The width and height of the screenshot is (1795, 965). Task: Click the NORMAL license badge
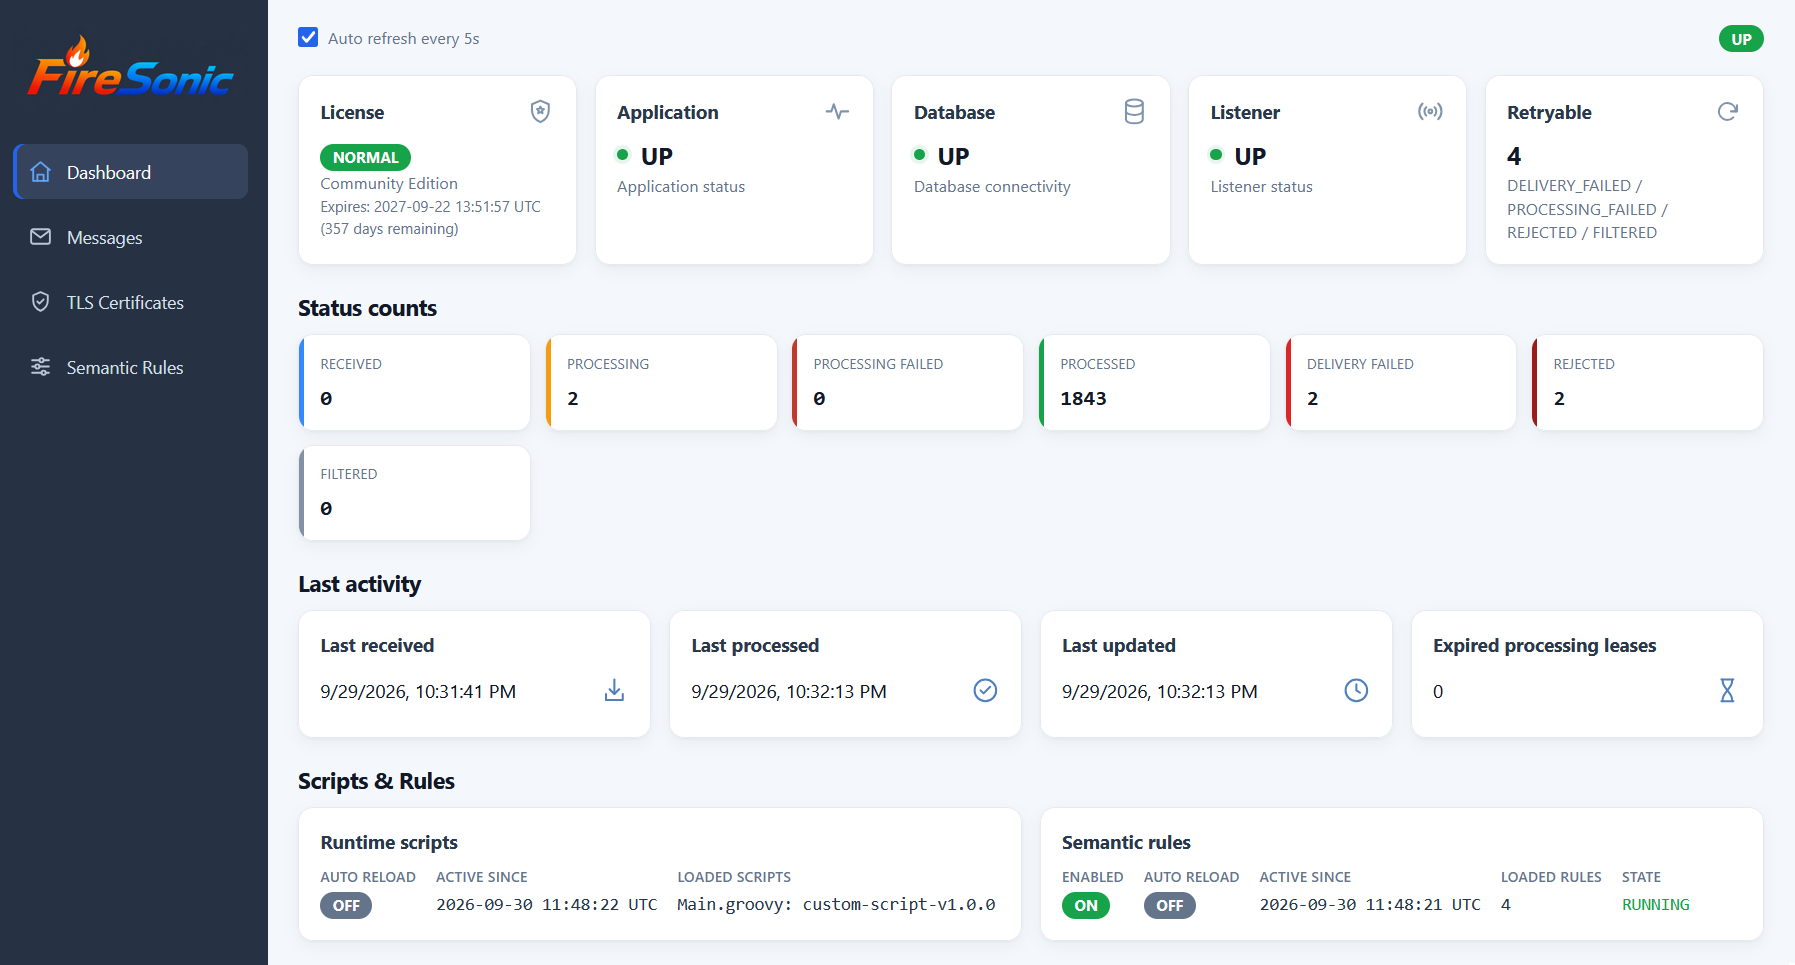coord(365,157)
